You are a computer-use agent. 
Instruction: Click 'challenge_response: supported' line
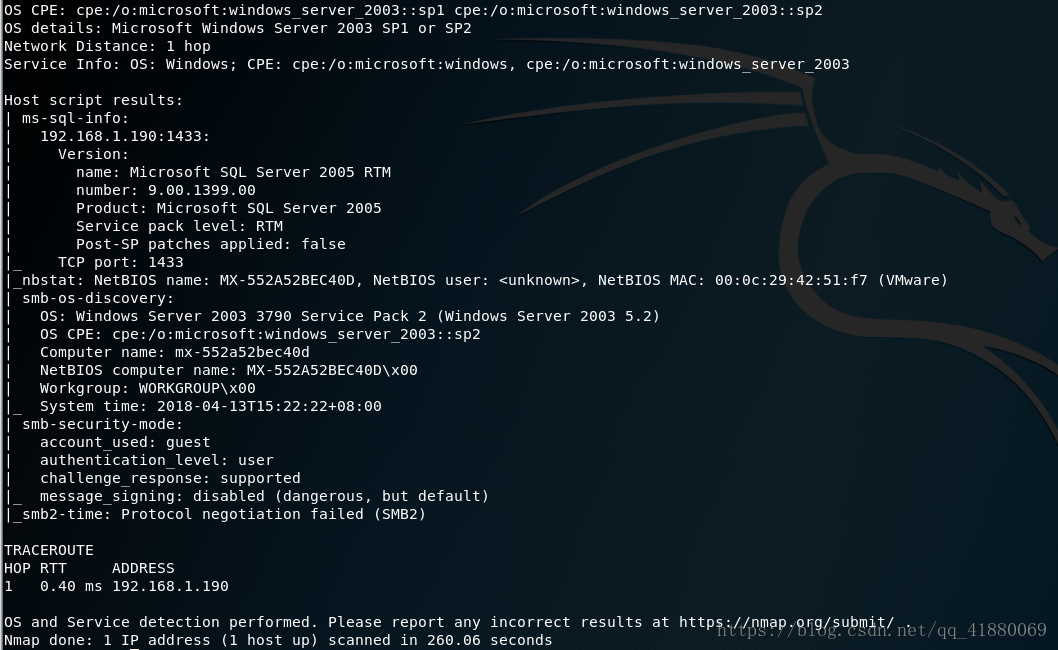tap(170, 478)
